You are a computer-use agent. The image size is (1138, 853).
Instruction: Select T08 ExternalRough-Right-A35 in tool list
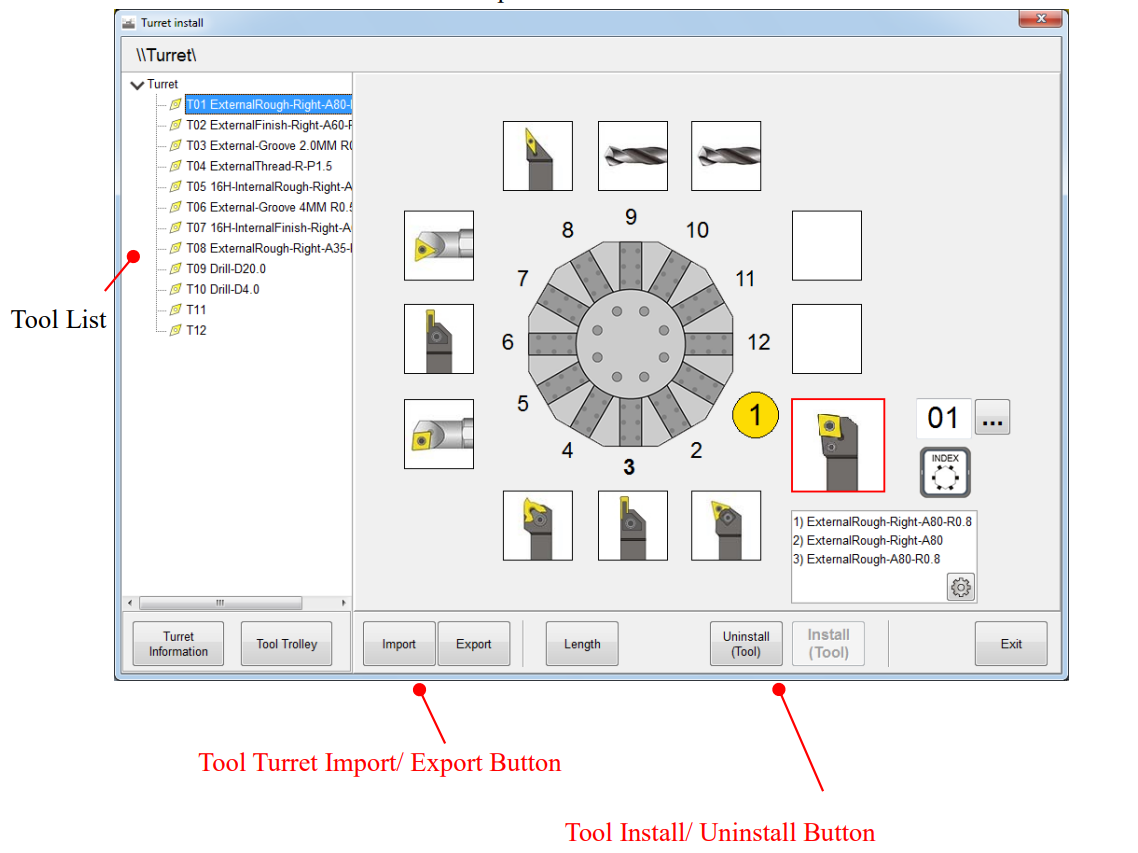(269, 248)
